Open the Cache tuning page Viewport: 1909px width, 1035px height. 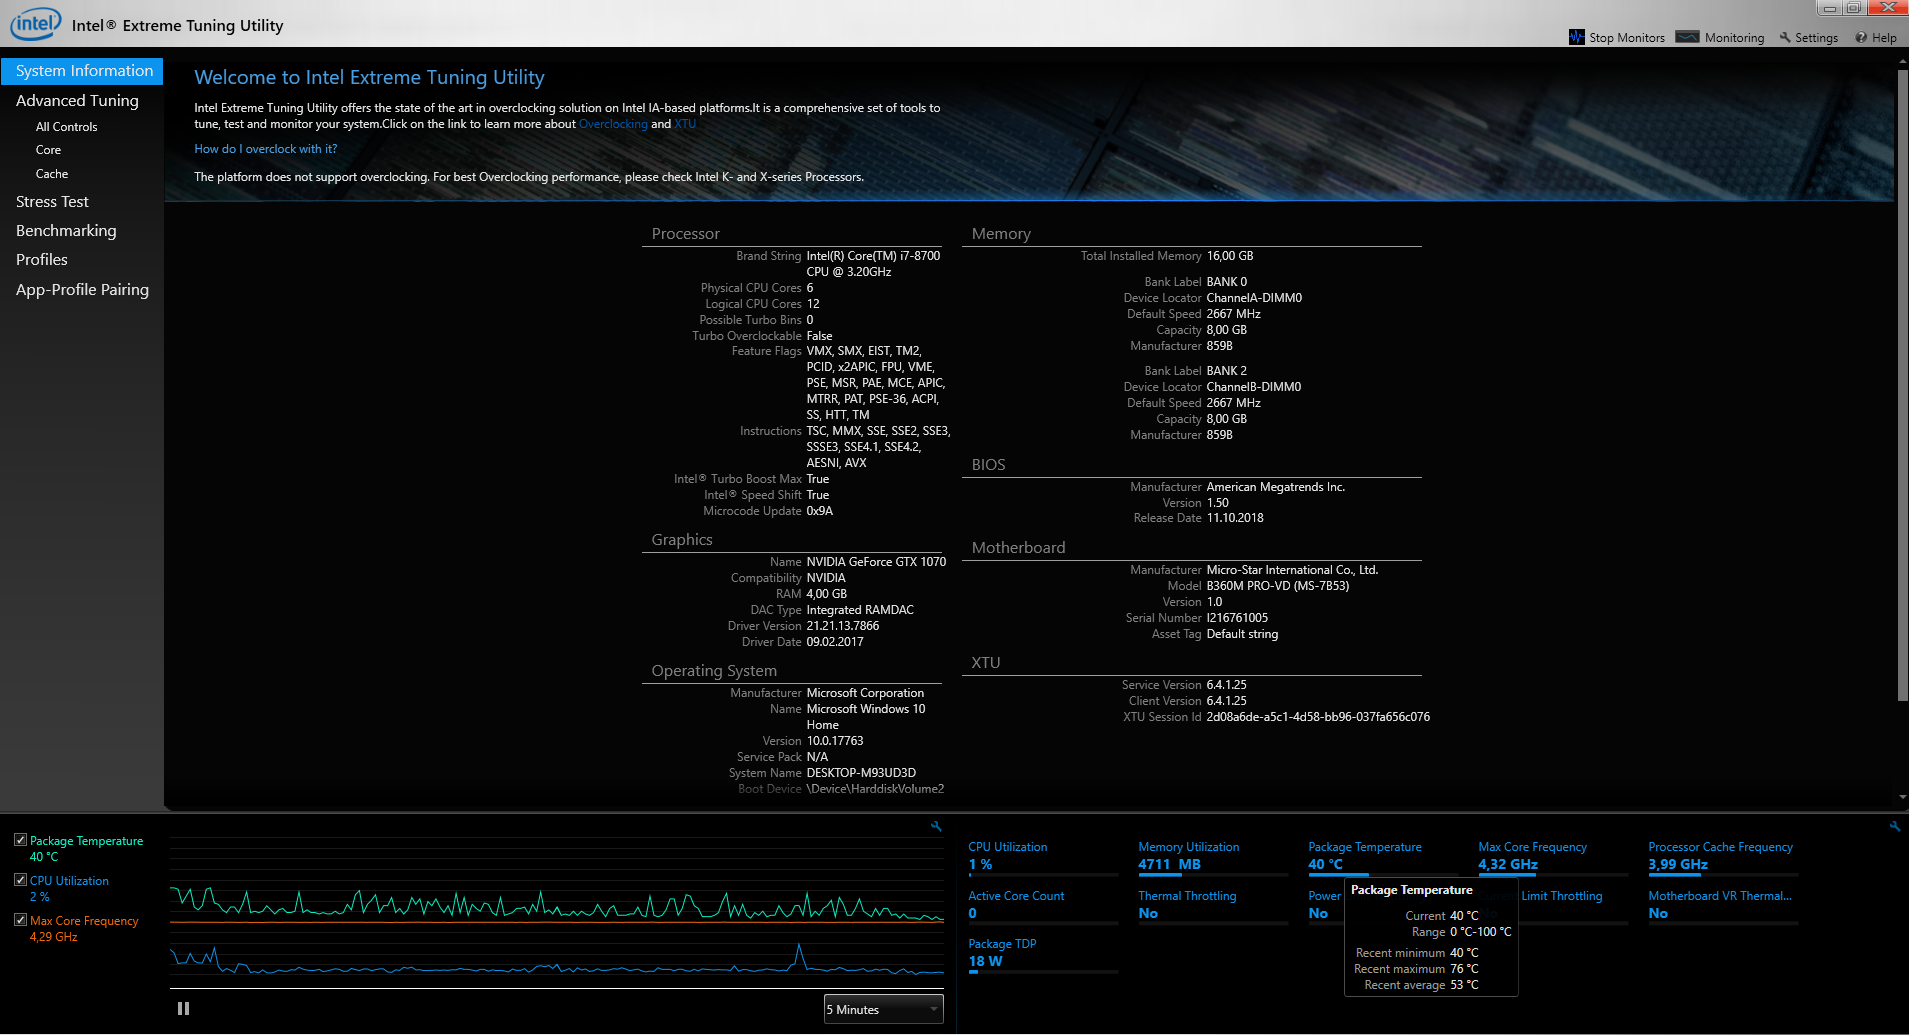click(52, 174)
